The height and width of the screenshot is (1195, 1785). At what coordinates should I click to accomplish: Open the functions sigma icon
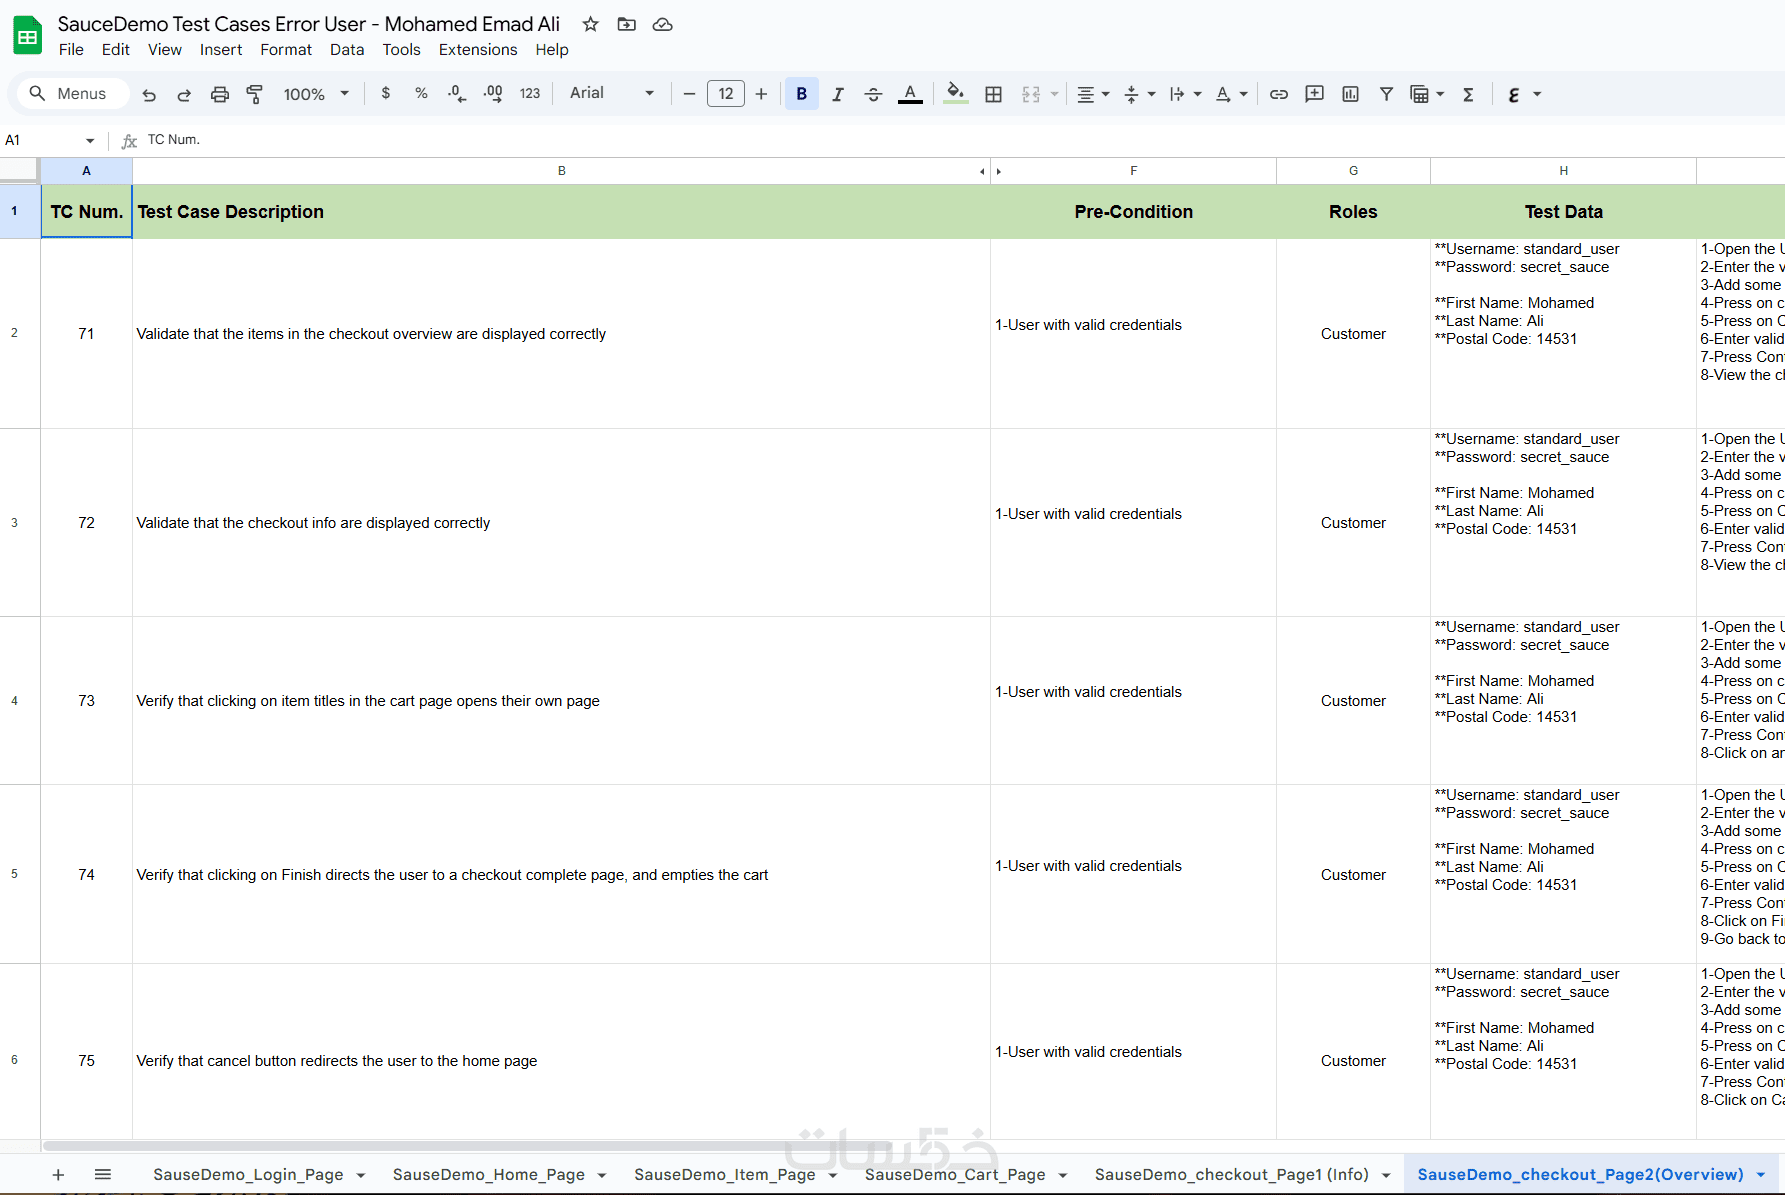[1468, 94]
